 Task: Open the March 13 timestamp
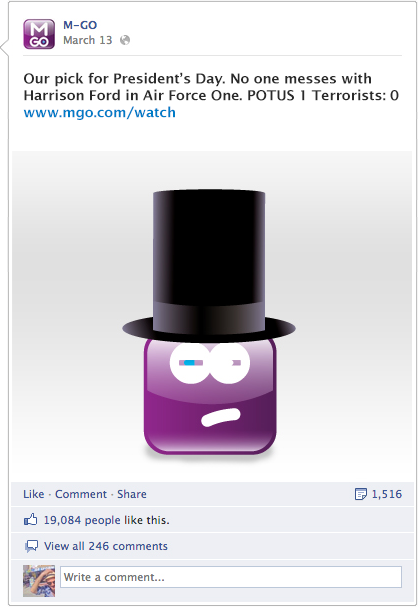point(88,40)
